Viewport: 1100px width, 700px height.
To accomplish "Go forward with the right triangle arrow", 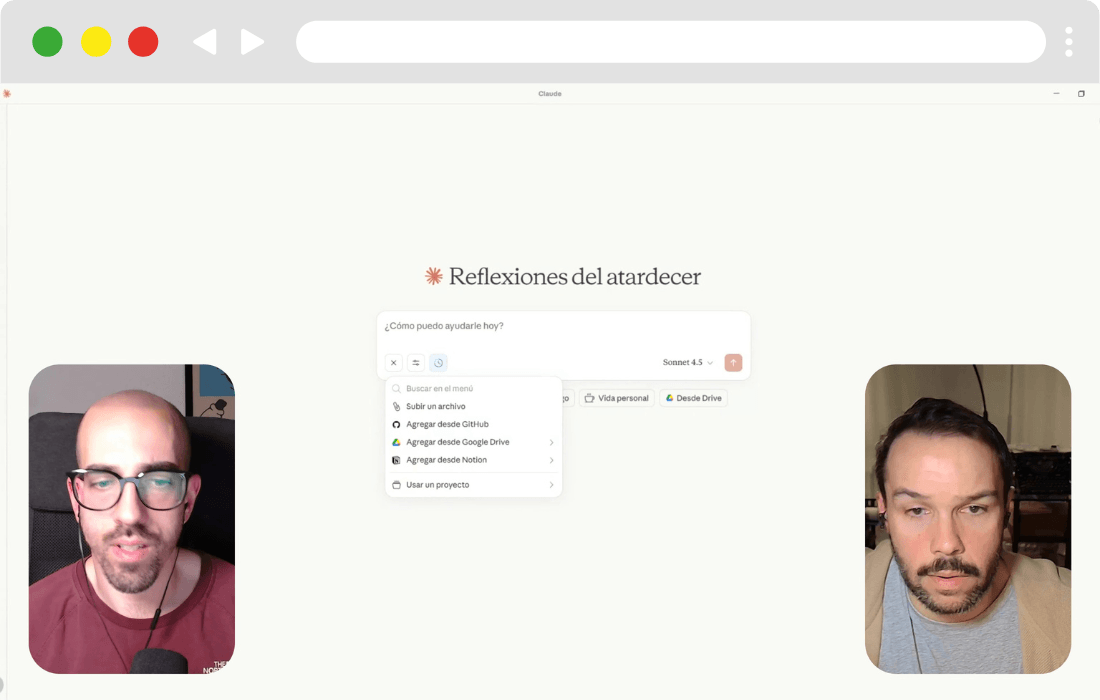I will 252,41.
